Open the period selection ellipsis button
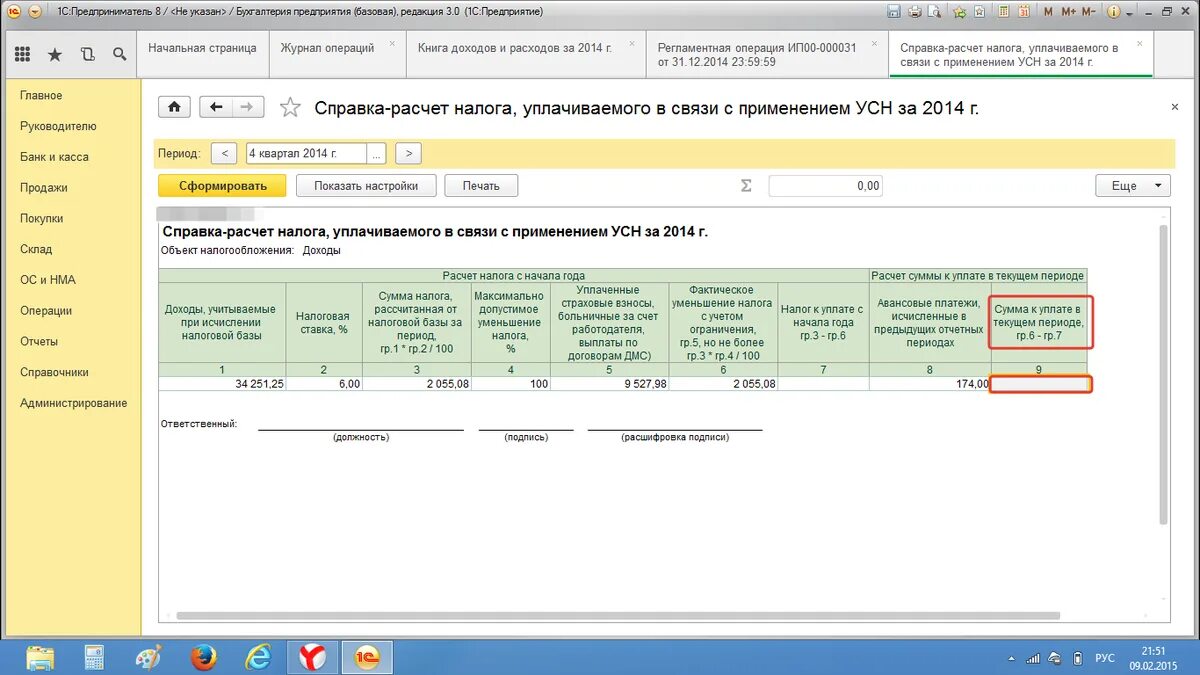1200x675 pixels. point(376,154)
